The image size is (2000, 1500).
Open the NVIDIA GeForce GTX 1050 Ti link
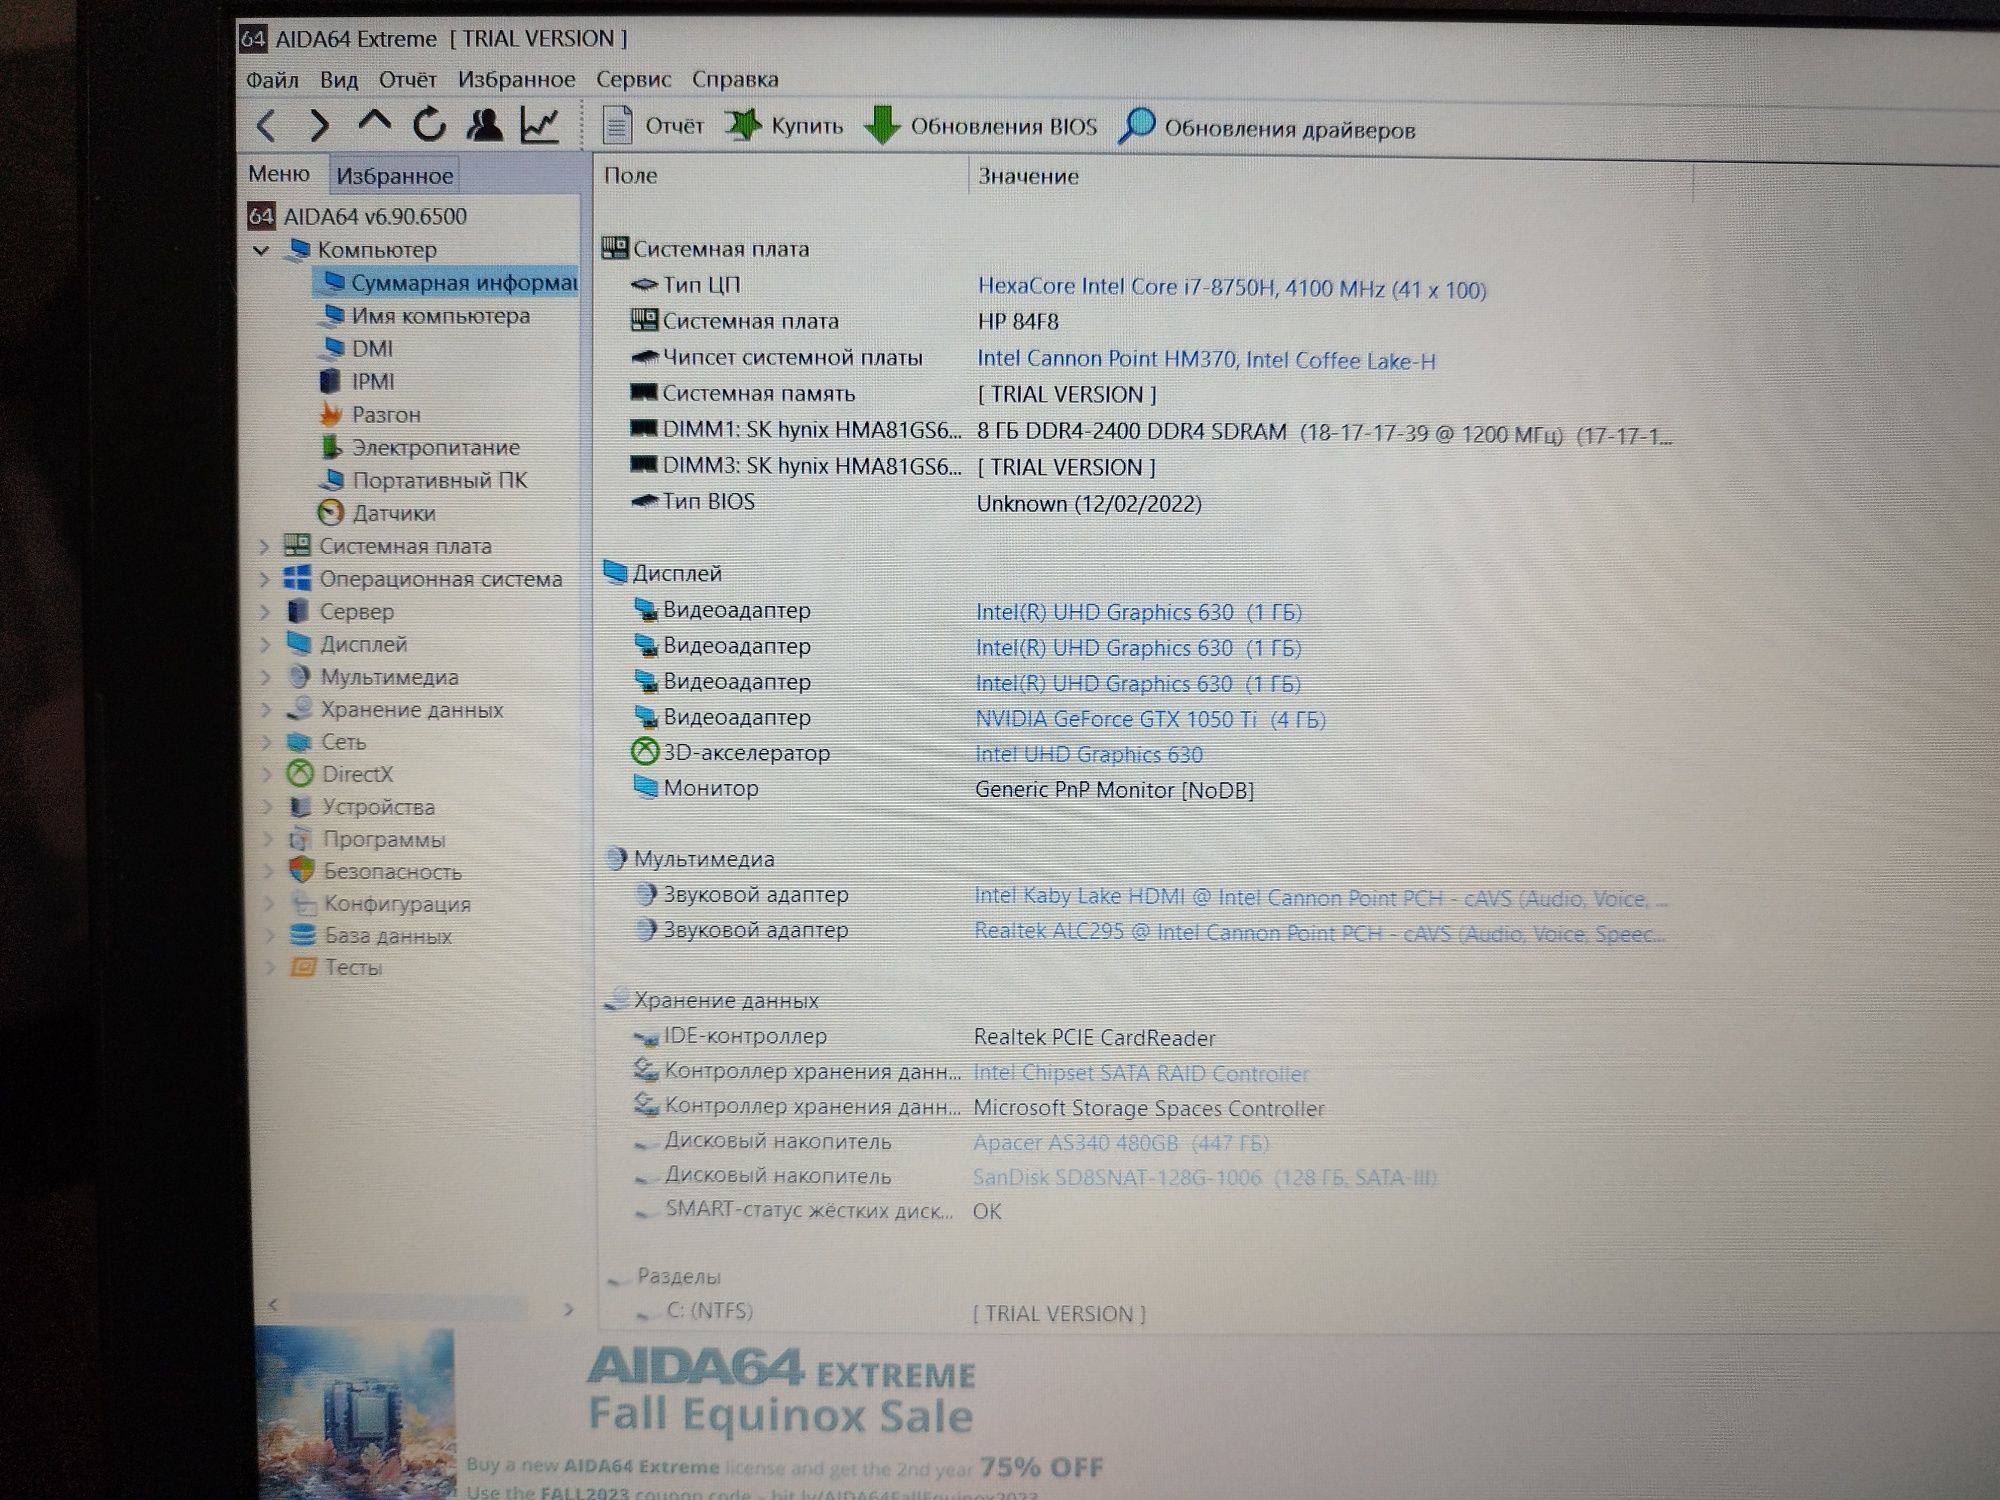[1150, 719]
